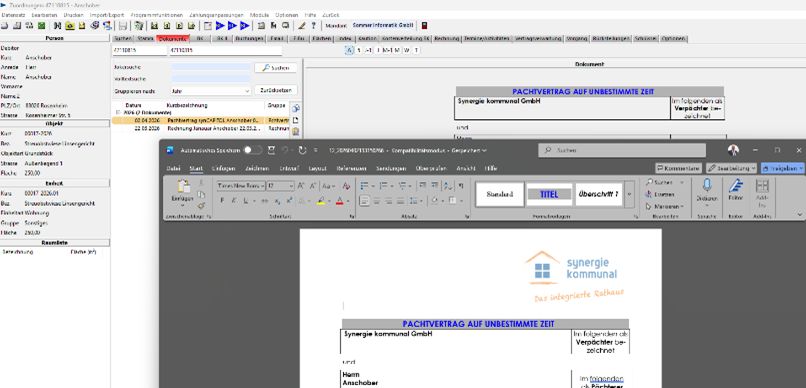
Task: Select the Buchungen tab
Action: [x=249, y=39]
